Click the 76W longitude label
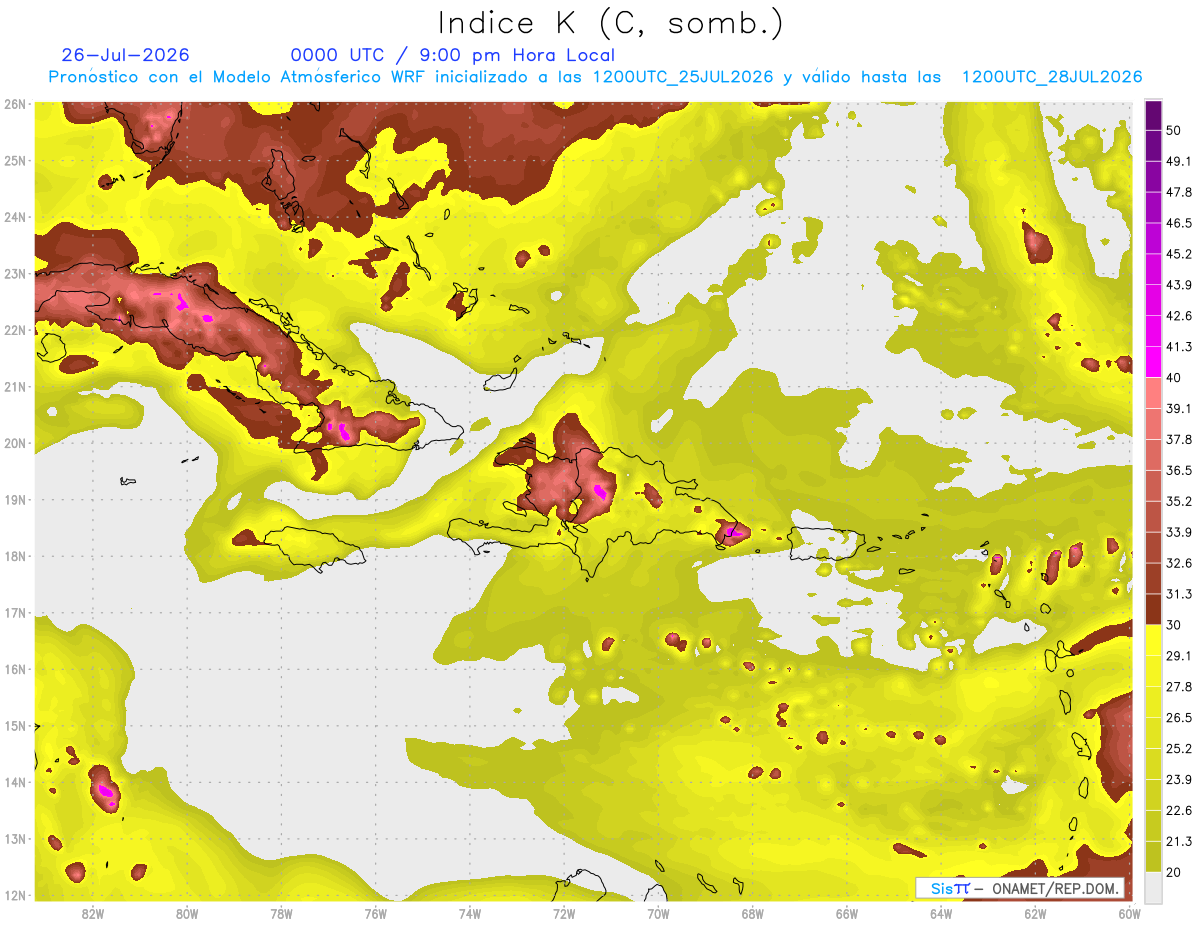 coord(375,913)
